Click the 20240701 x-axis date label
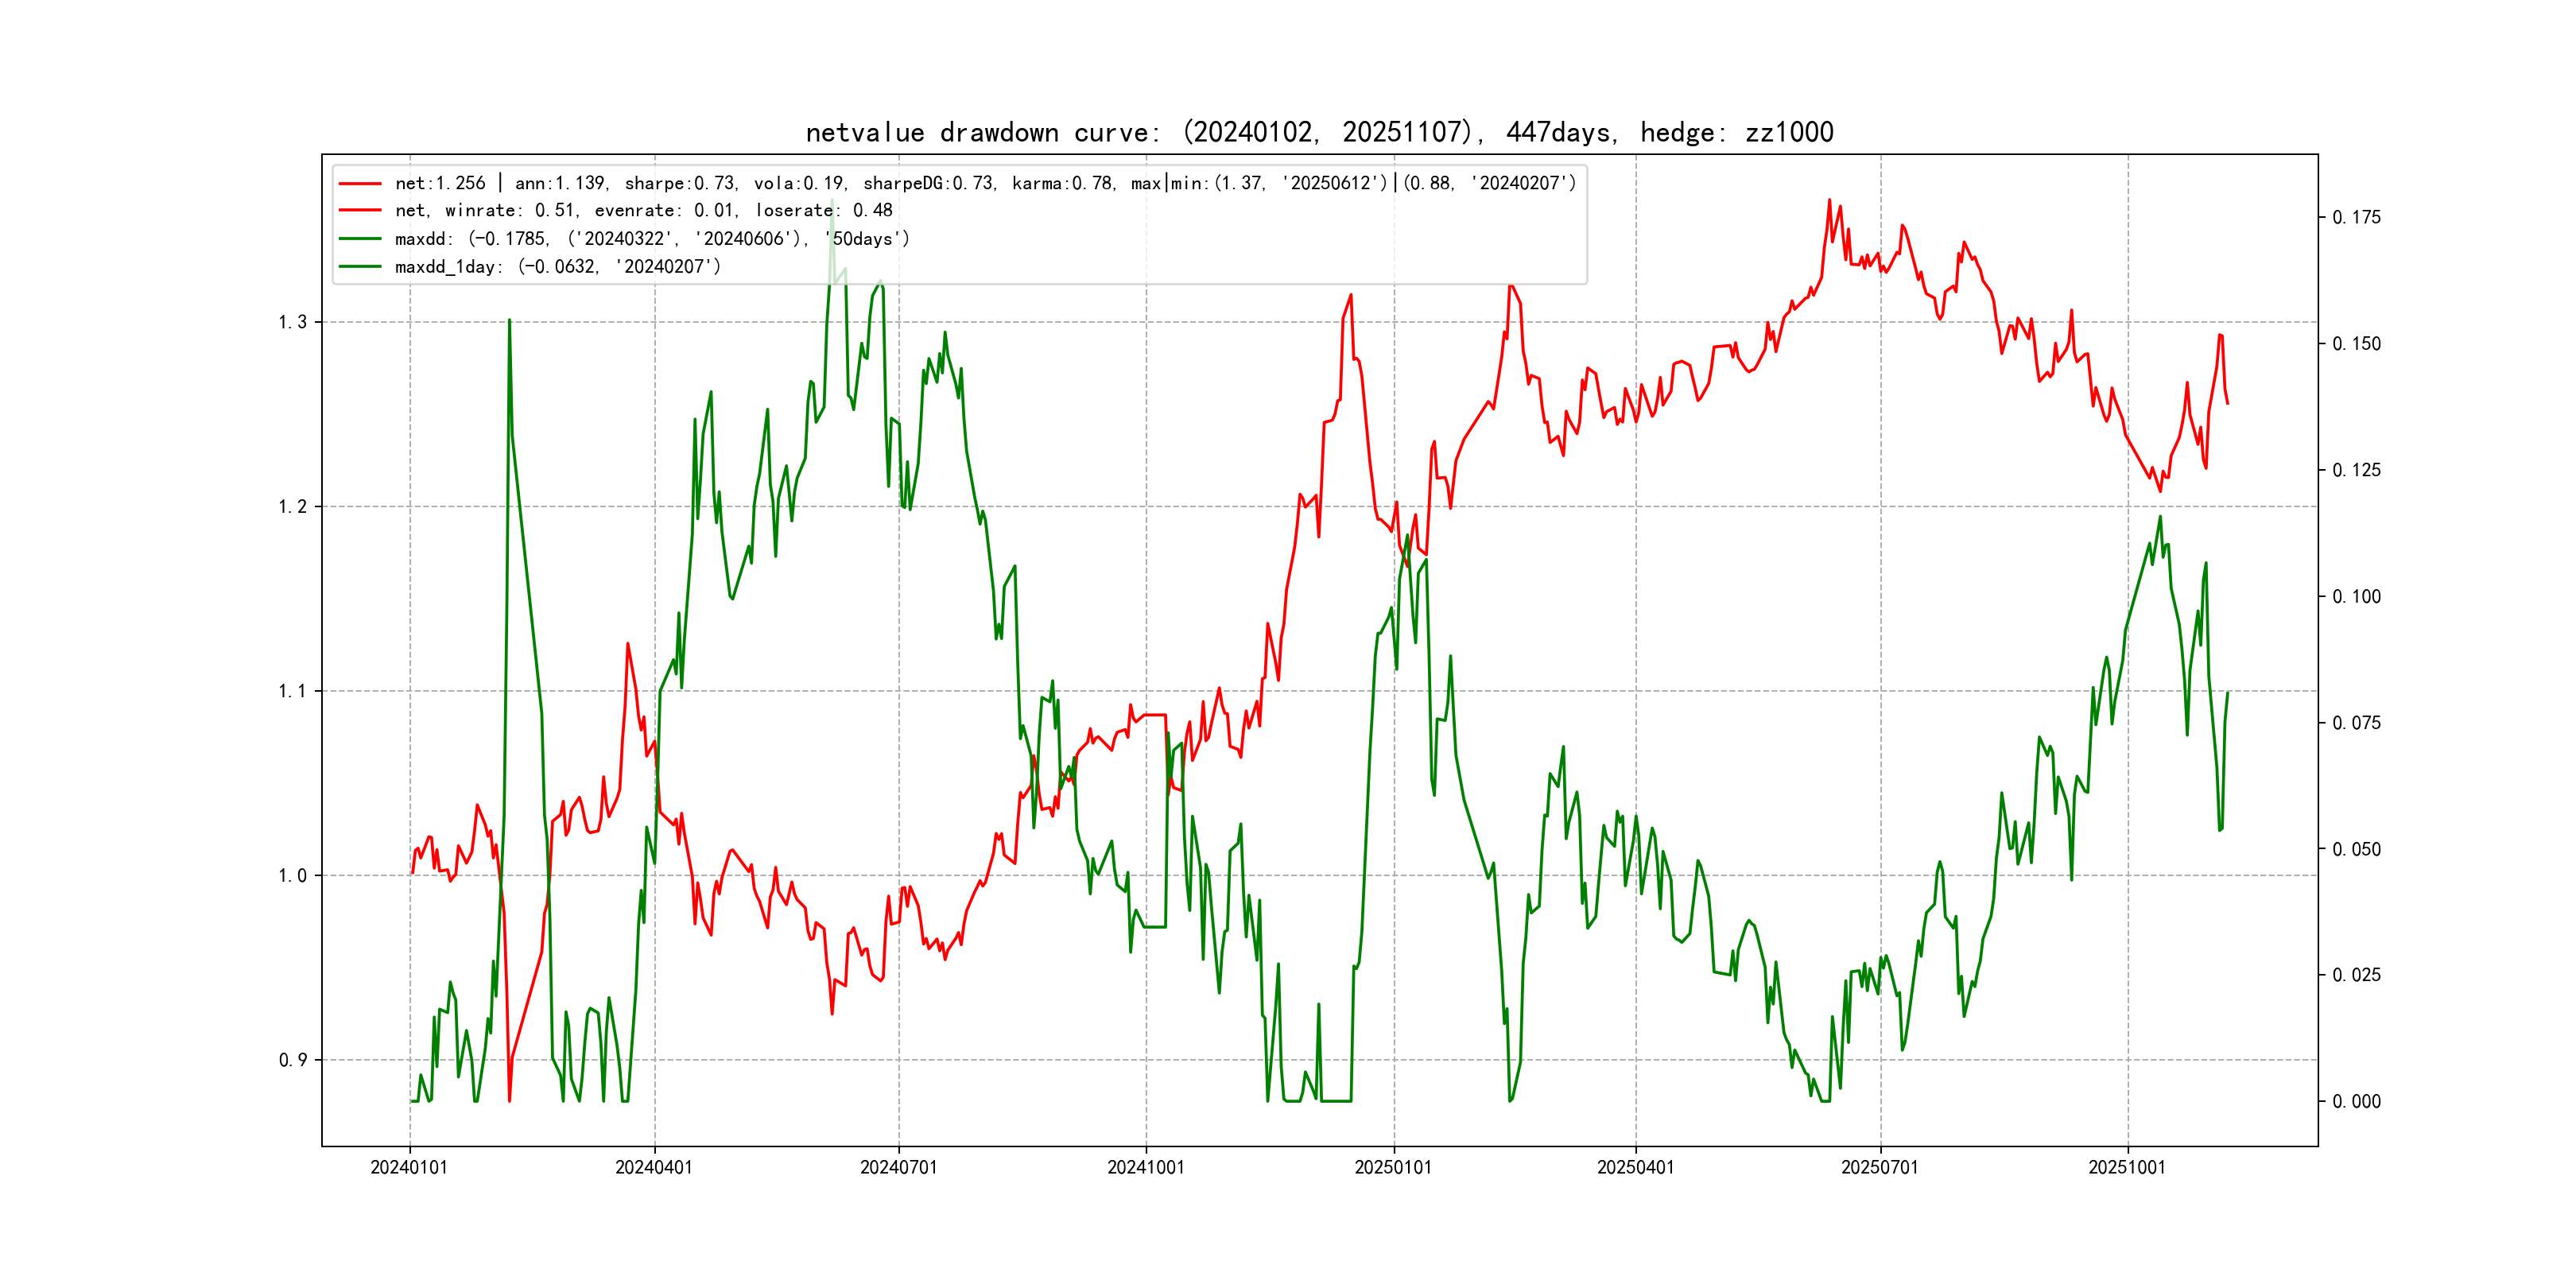Viewport: 2576px width, 1288px height. tap(898, 1168)
